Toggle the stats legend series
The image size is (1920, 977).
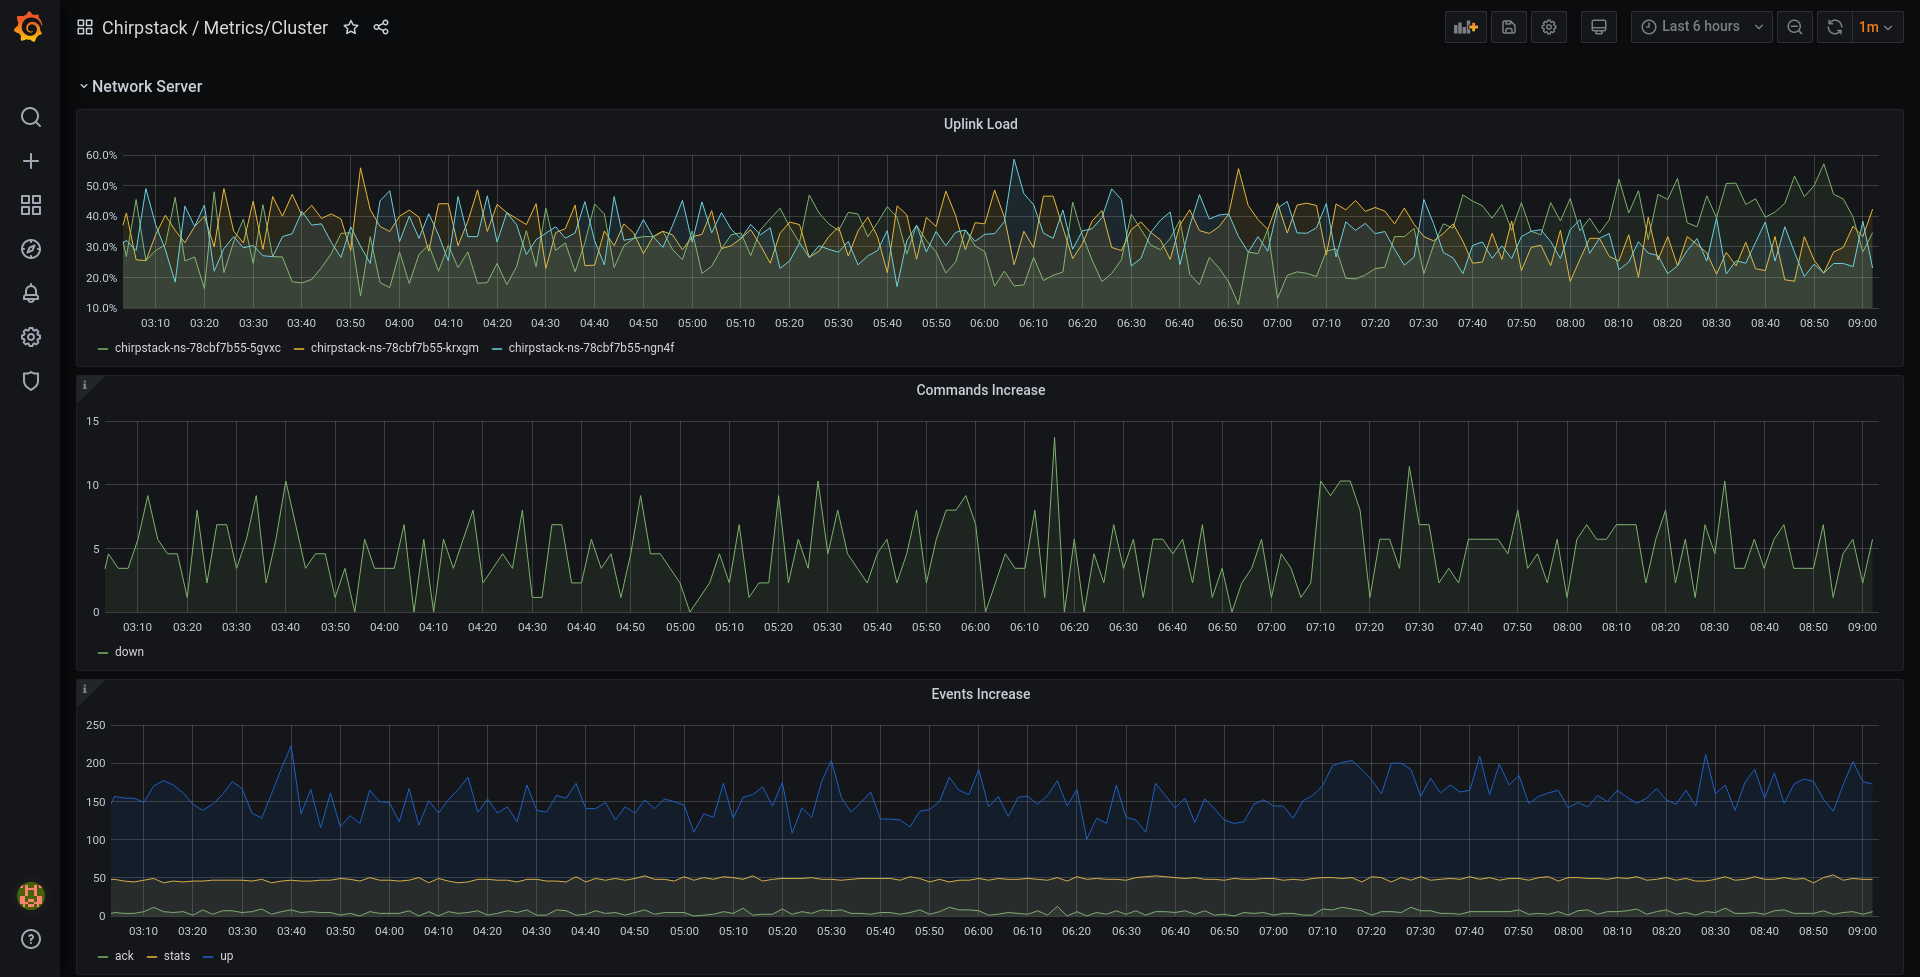(177, 956)
